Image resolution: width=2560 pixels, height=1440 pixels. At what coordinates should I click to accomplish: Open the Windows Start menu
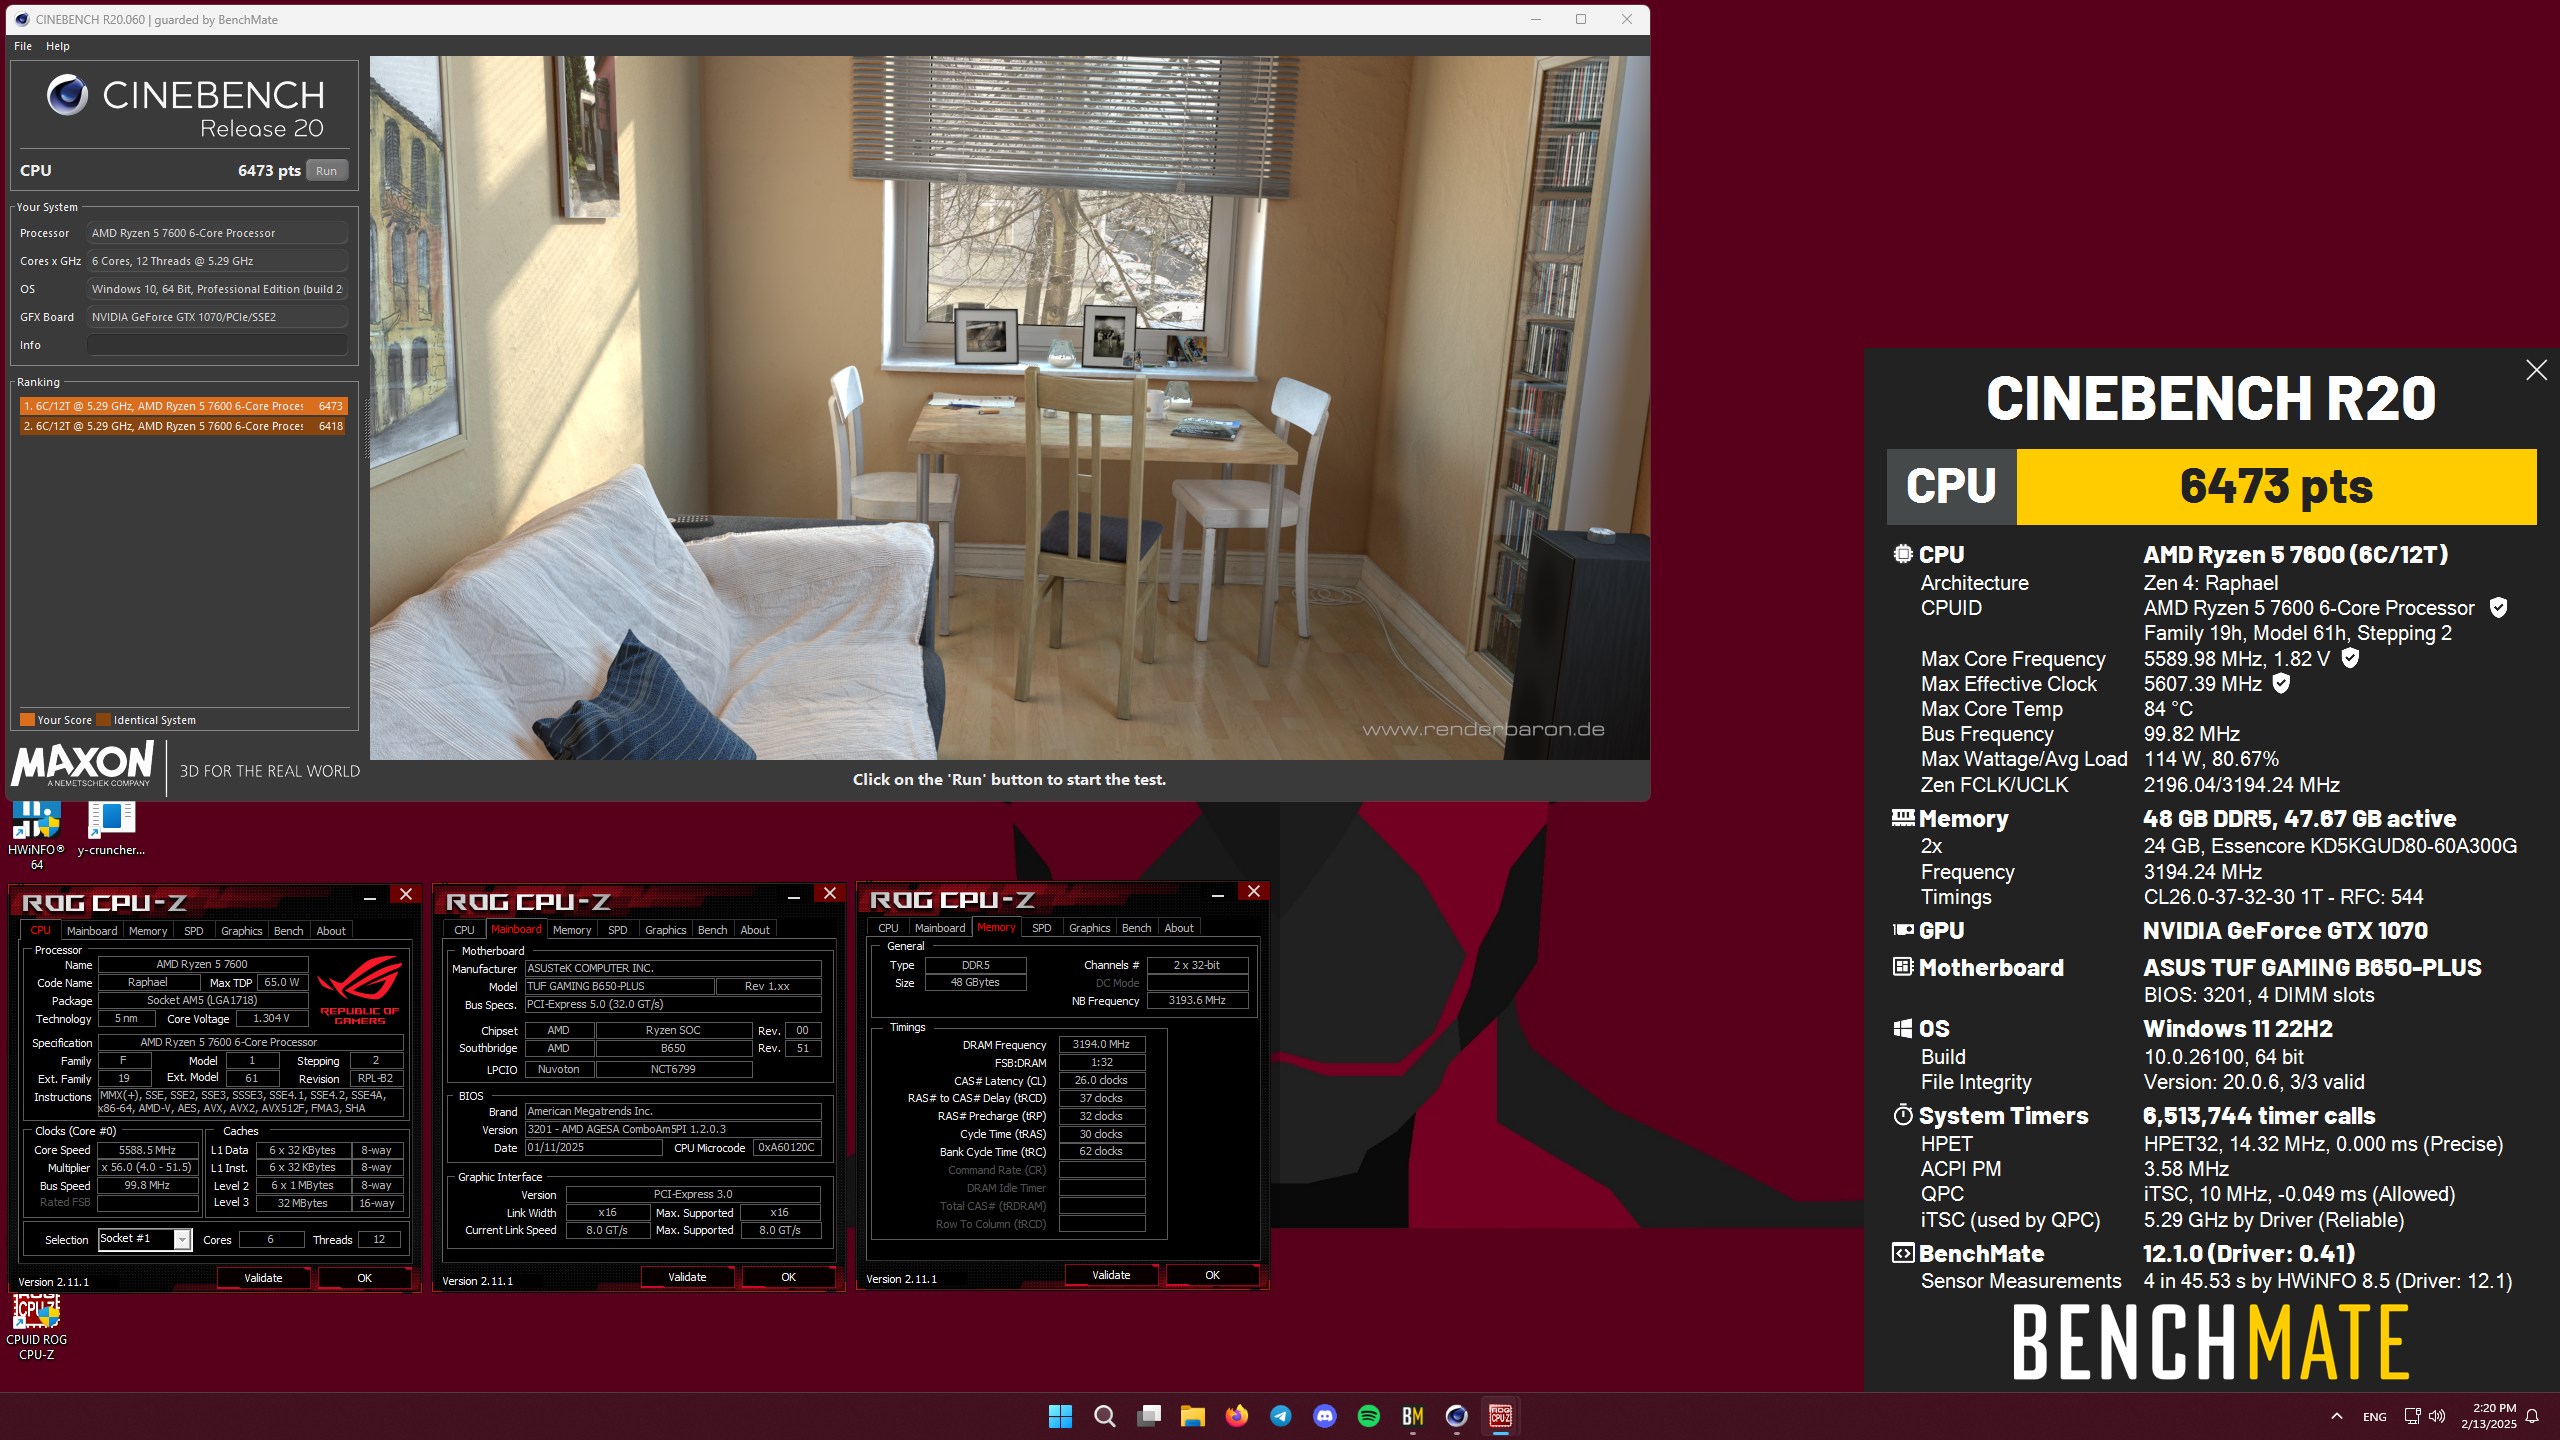click(1060, 1416)
